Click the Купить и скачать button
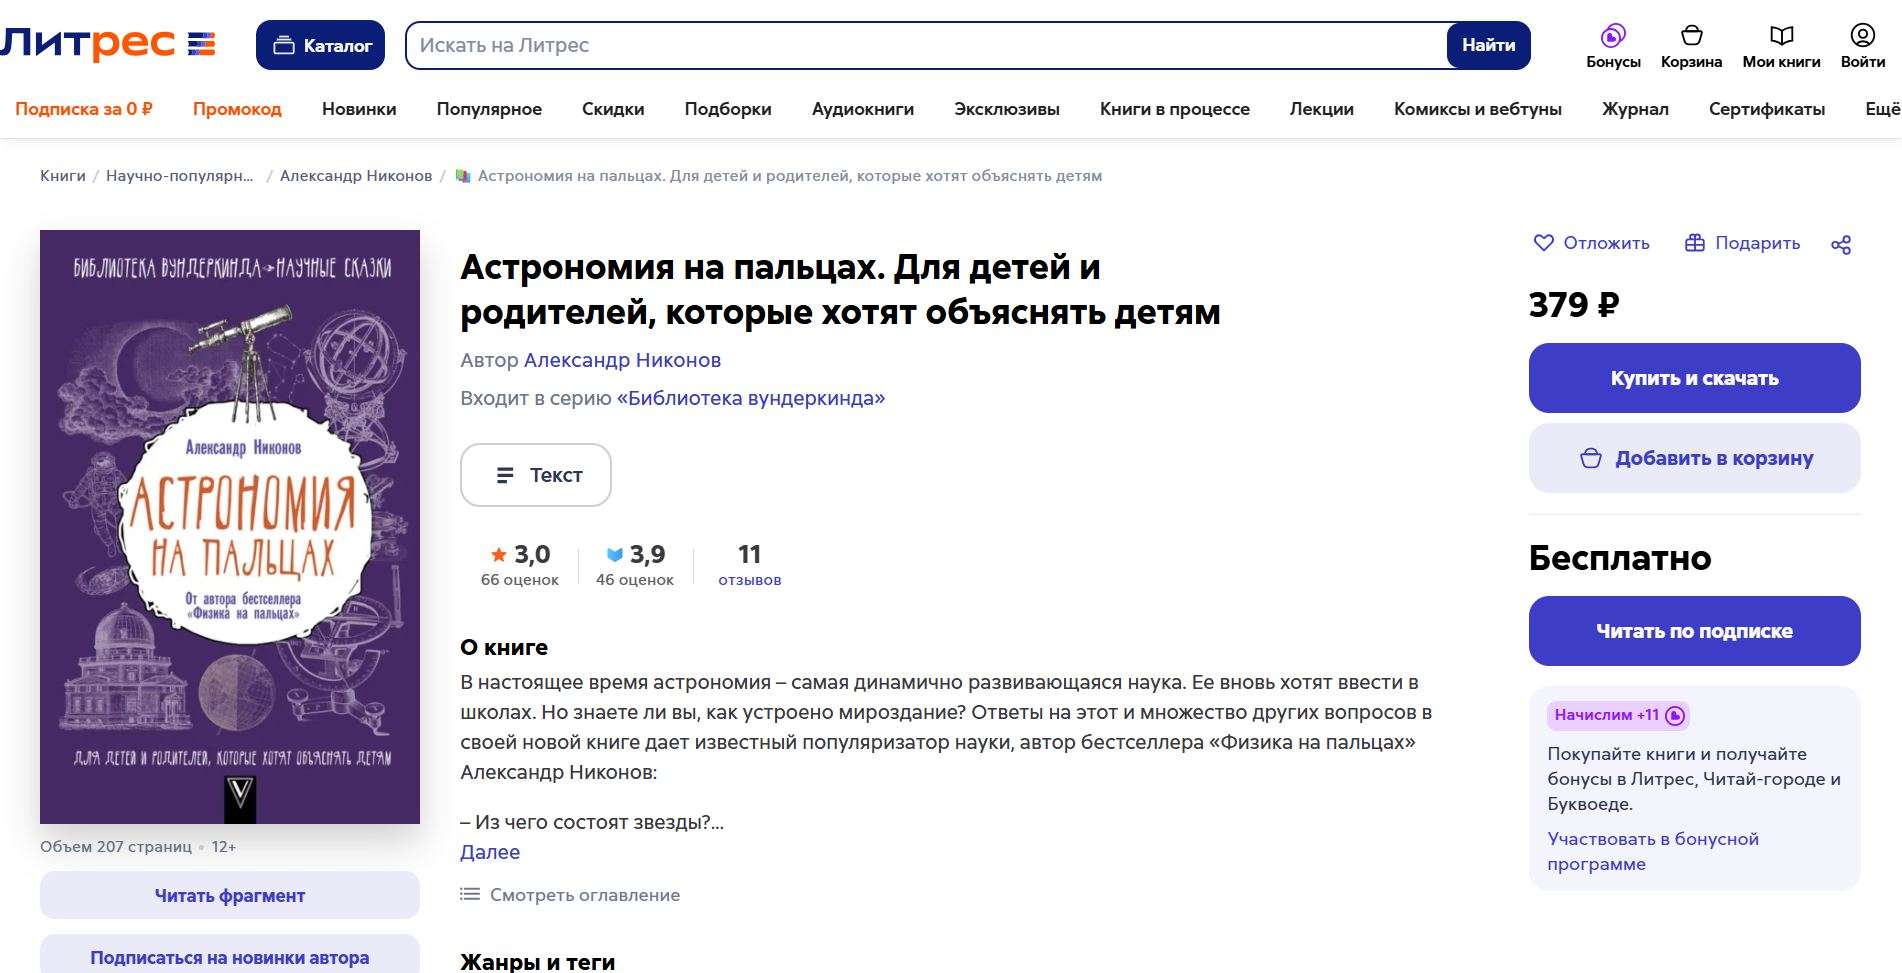 1694,378
